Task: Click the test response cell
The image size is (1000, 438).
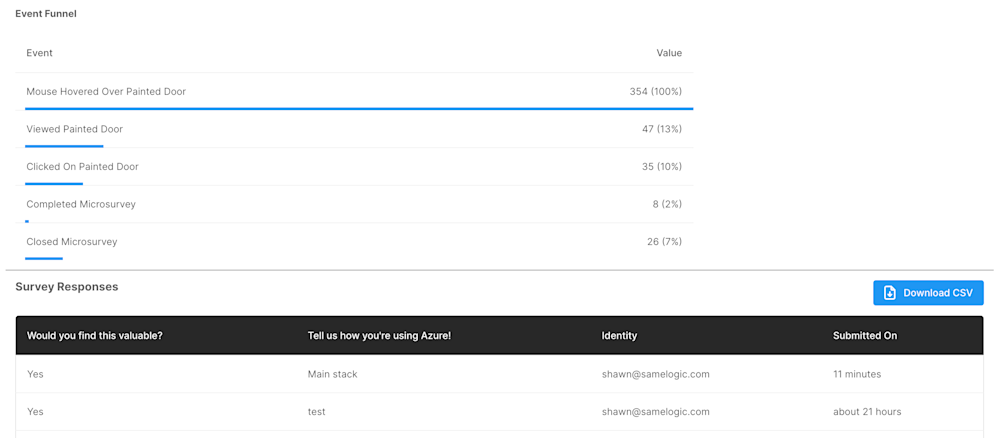Action: [316, 412]
